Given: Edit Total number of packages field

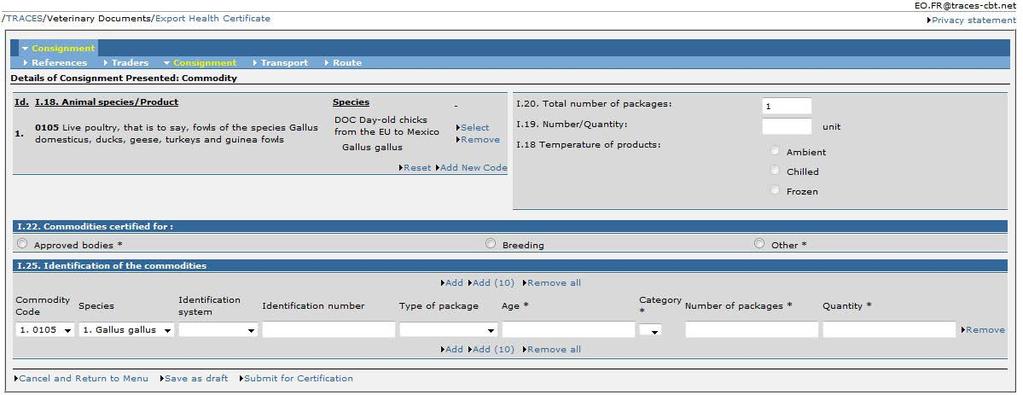Looking at the screenshot, I should tap(787, 106).
